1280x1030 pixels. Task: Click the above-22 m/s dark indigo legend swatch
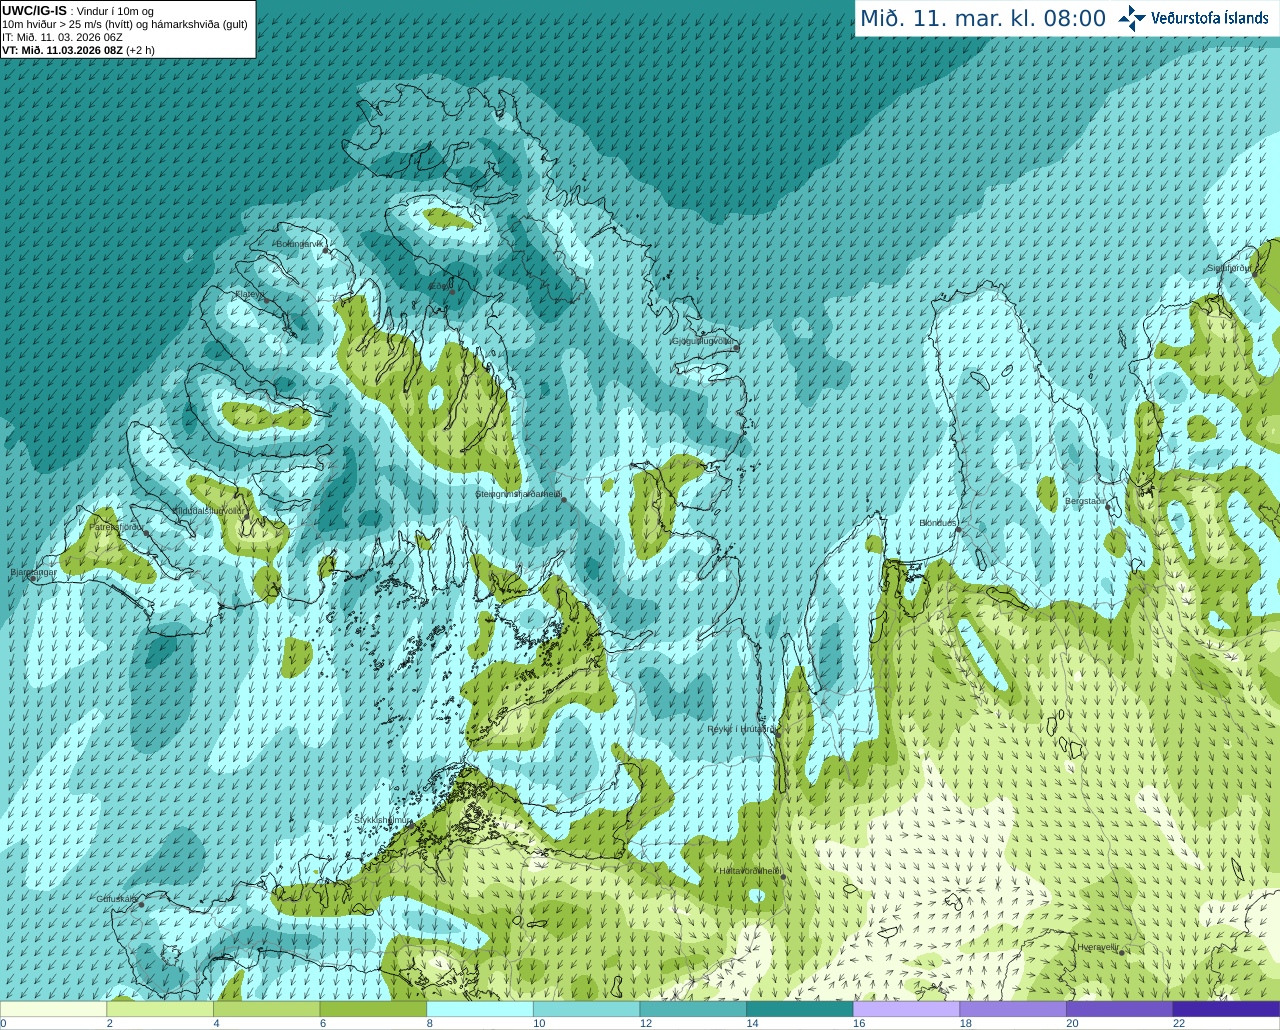click(x=1226, y=1009)
